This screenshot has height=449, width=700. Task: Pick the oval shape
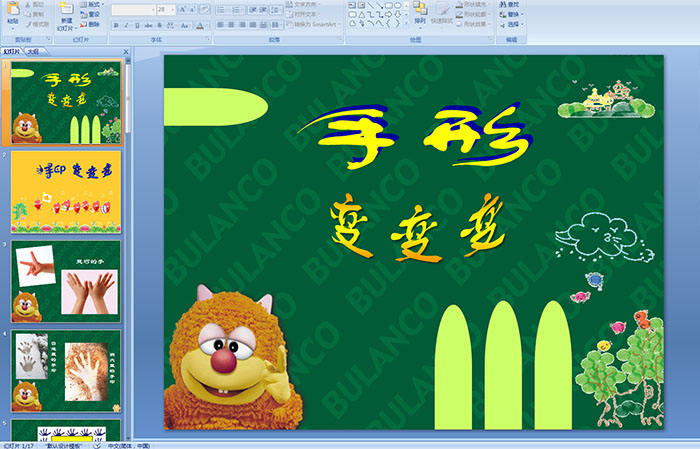click(397, 5)
